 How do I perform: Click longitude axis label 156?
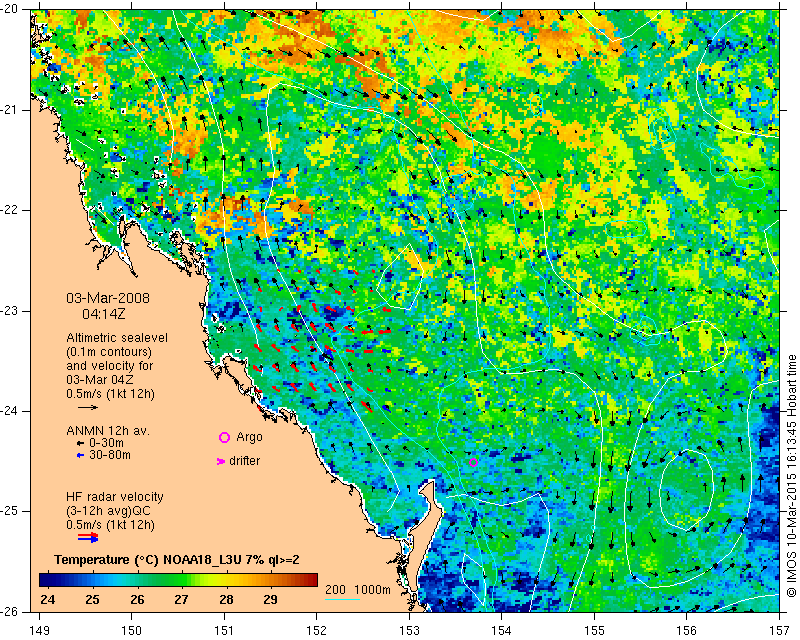(x=687, y=631)
